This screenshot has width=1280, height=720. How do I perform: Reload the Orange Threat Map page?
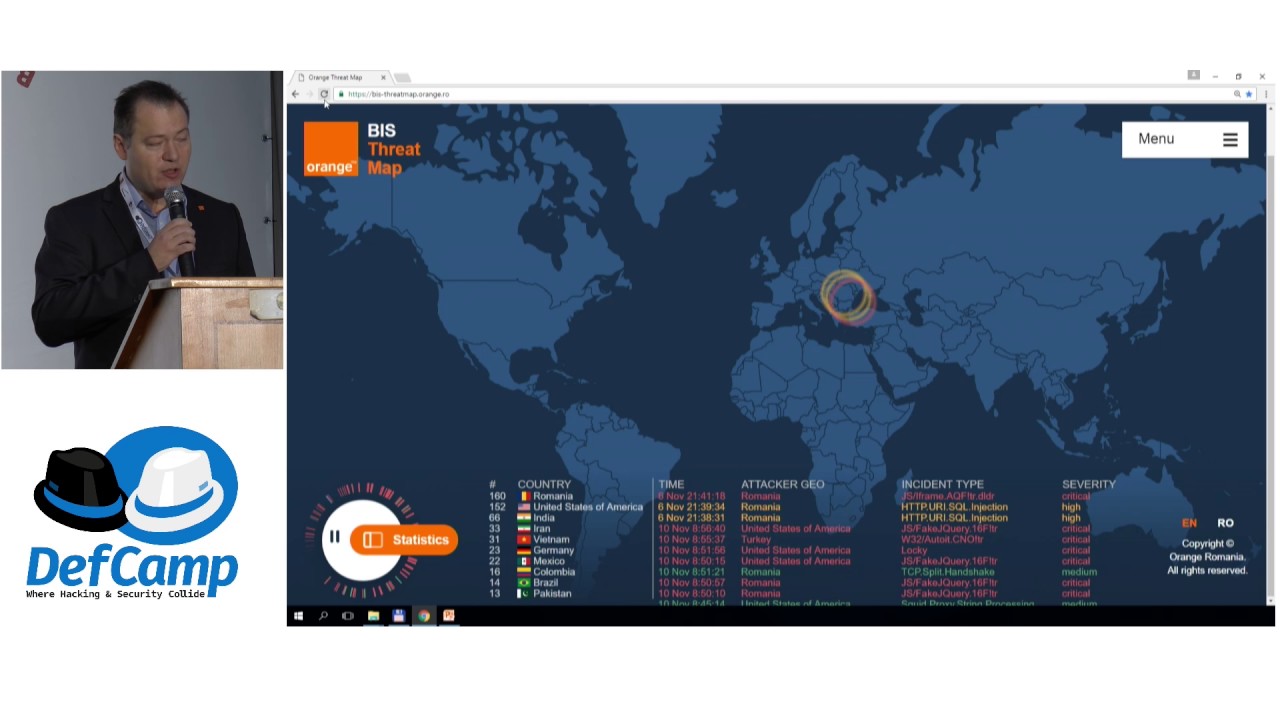pyautogui.click(x=323, y=94)
